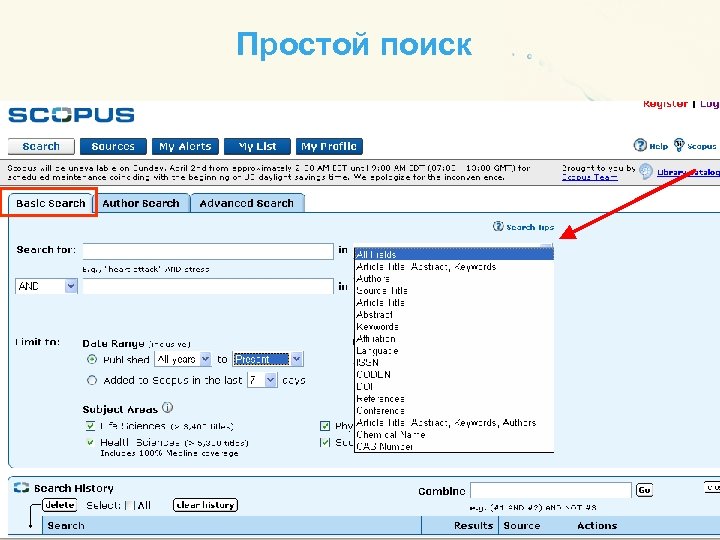The height and width of the screenshot is (540, 720).
Task: Switch to the Author Search tab
Action: (141, 203)
